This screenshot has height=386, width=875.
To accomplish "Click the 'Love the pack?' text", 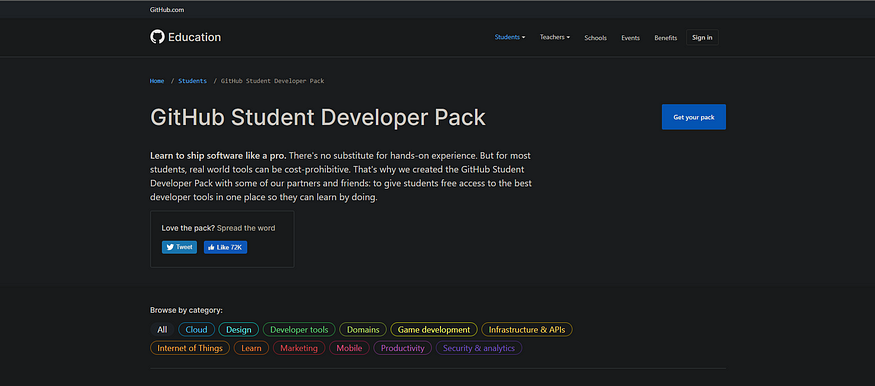I will 188,228.
